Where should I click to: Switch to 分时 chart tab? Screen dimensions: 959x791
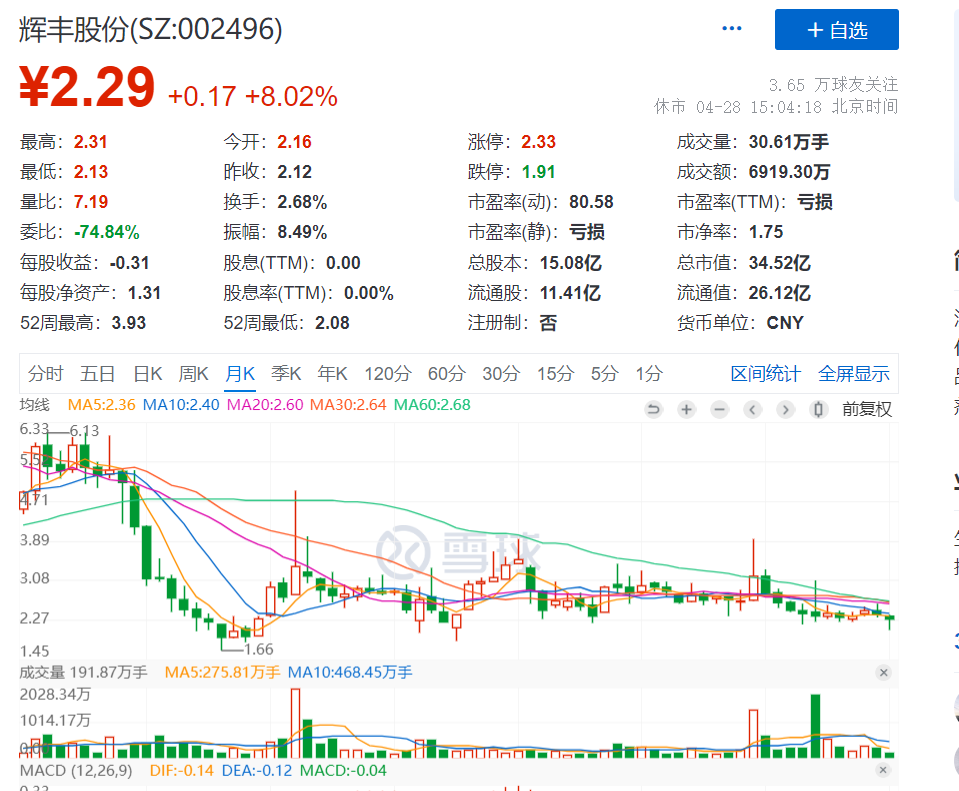45,373
